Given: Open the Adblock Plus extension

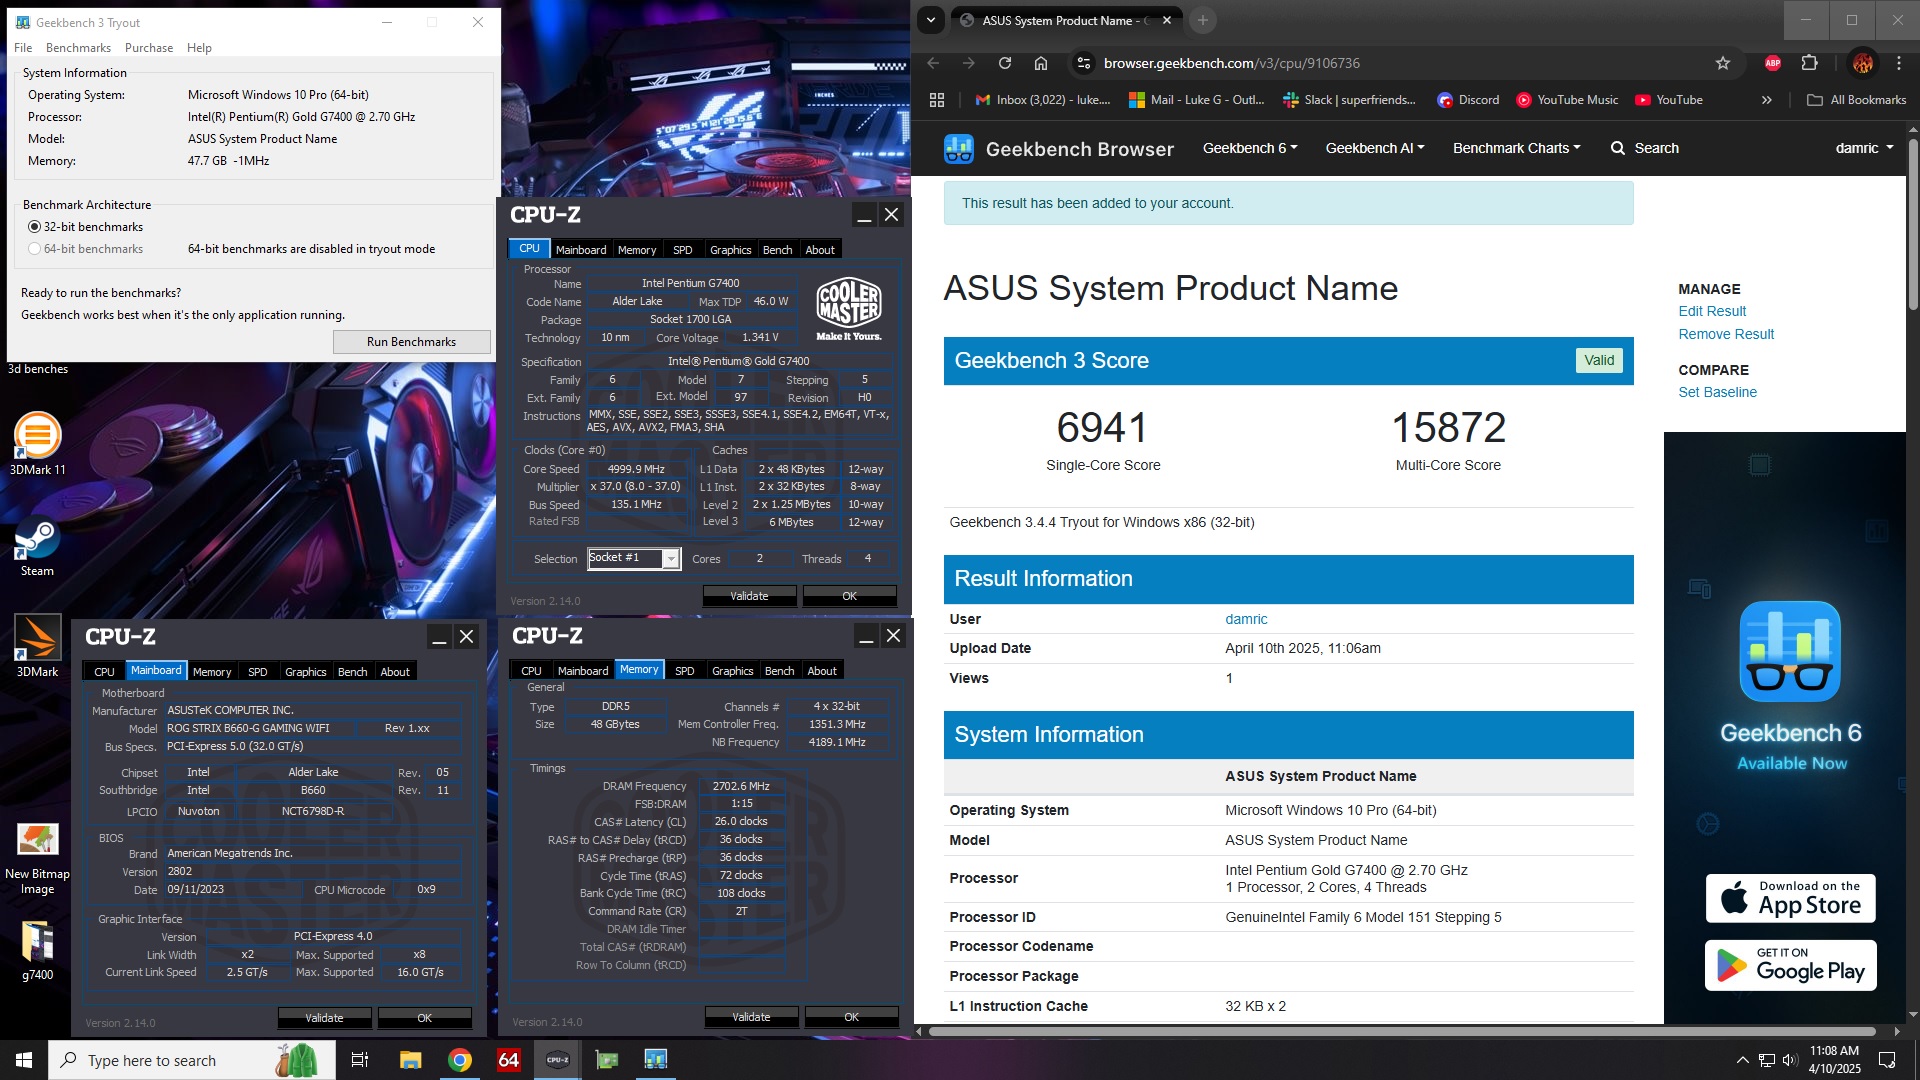Looking at the screenshot, I should [1773, 63].
